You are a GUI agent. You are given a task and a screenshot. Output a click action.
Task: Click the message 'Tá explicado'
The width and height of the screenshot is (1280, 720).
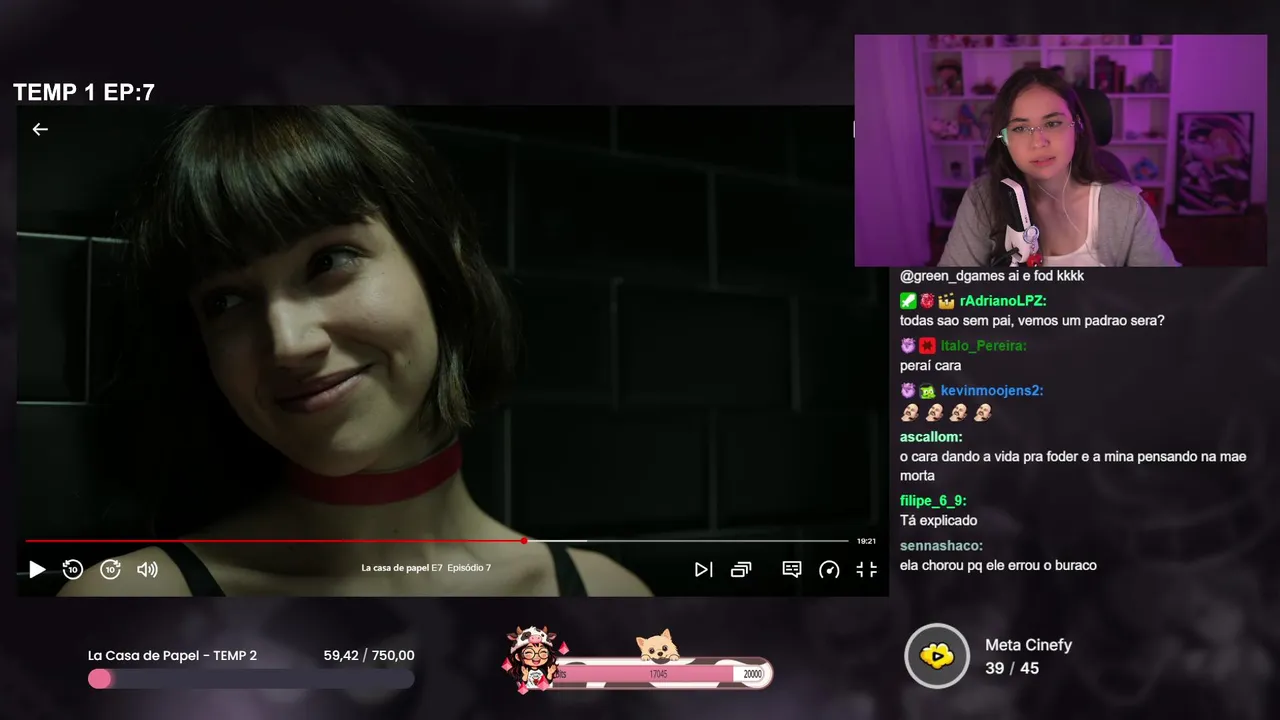[x=938, y=520]
